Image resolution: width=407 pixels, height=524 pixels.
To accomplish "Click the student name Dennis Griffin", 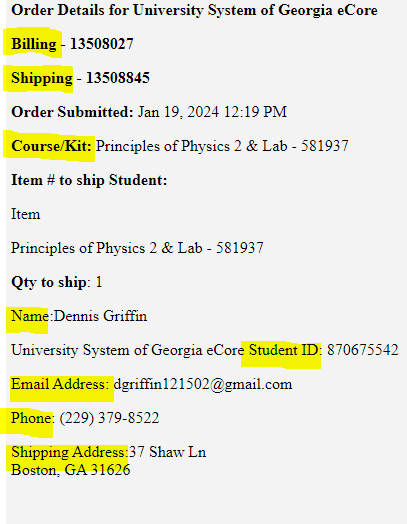I will tap(100, 316).
